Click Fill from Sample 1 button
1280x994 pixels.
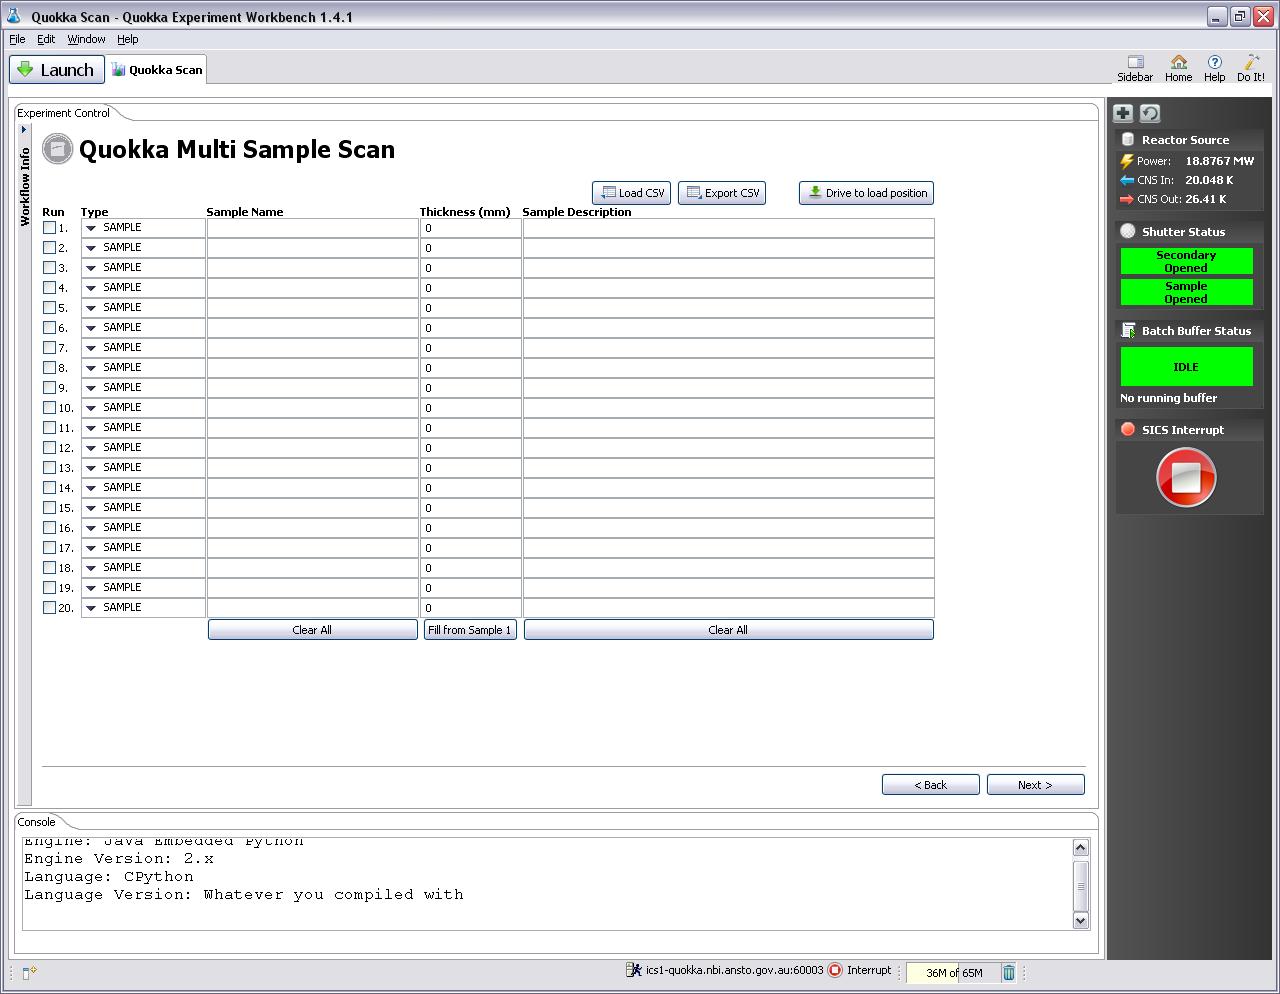470,630
